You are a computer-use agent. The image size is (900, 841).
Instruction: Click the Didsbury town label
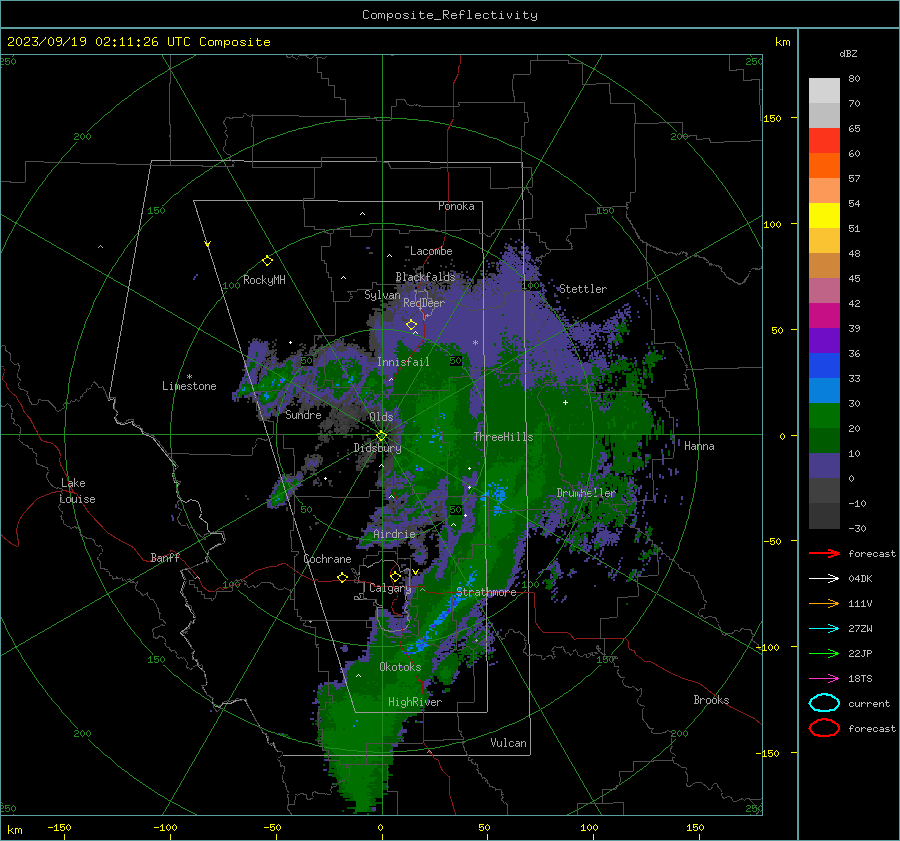coord(377,448)
